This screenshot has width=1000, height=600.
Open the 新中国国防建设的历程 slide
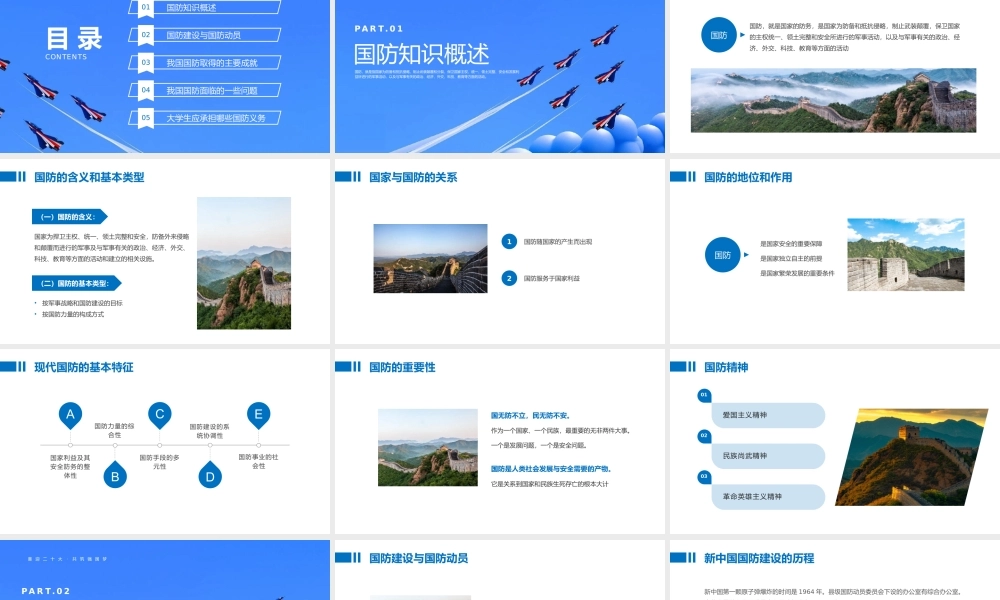click(835, 570)
